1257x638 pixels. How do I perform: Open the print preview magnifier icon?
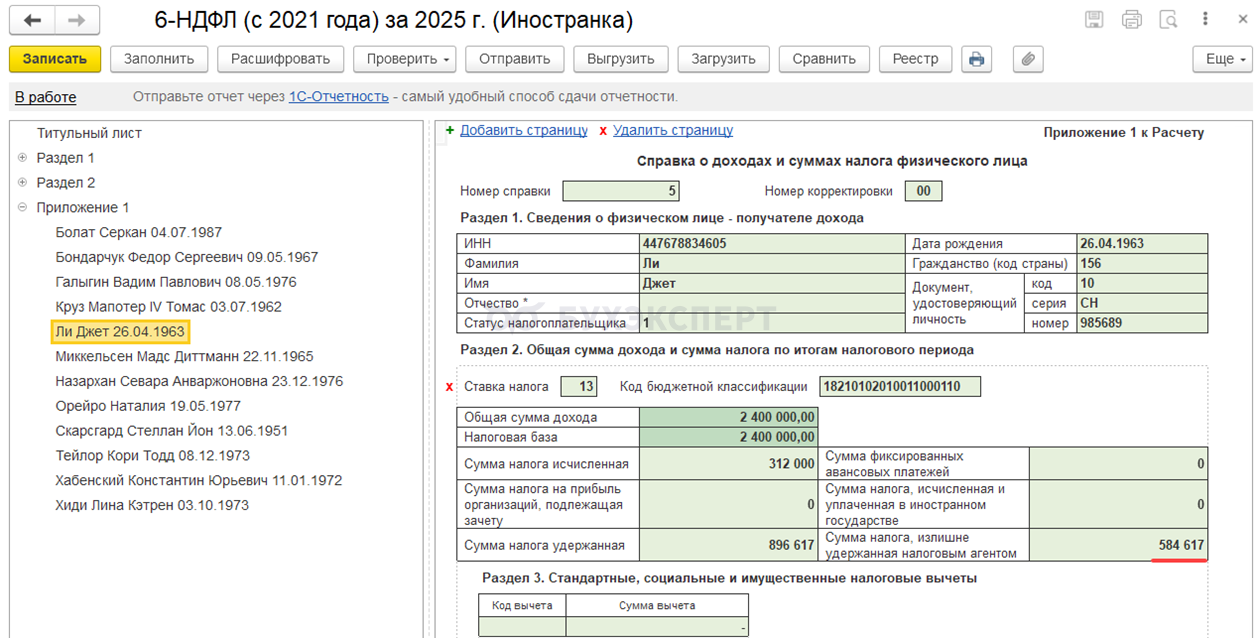click(1167, 20)
